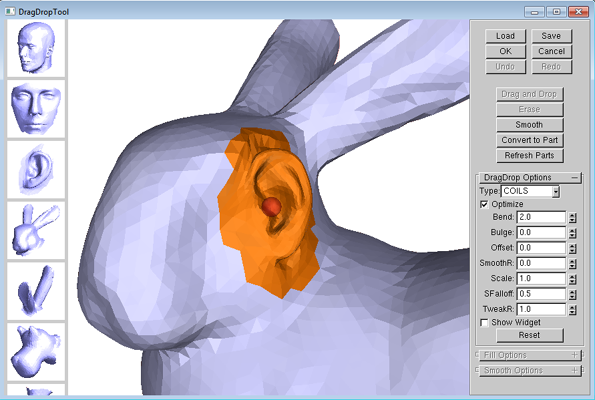Viewport: 595px width, 400px height.
Task: Enable the Show Widget checkbox
Action: 484,323
